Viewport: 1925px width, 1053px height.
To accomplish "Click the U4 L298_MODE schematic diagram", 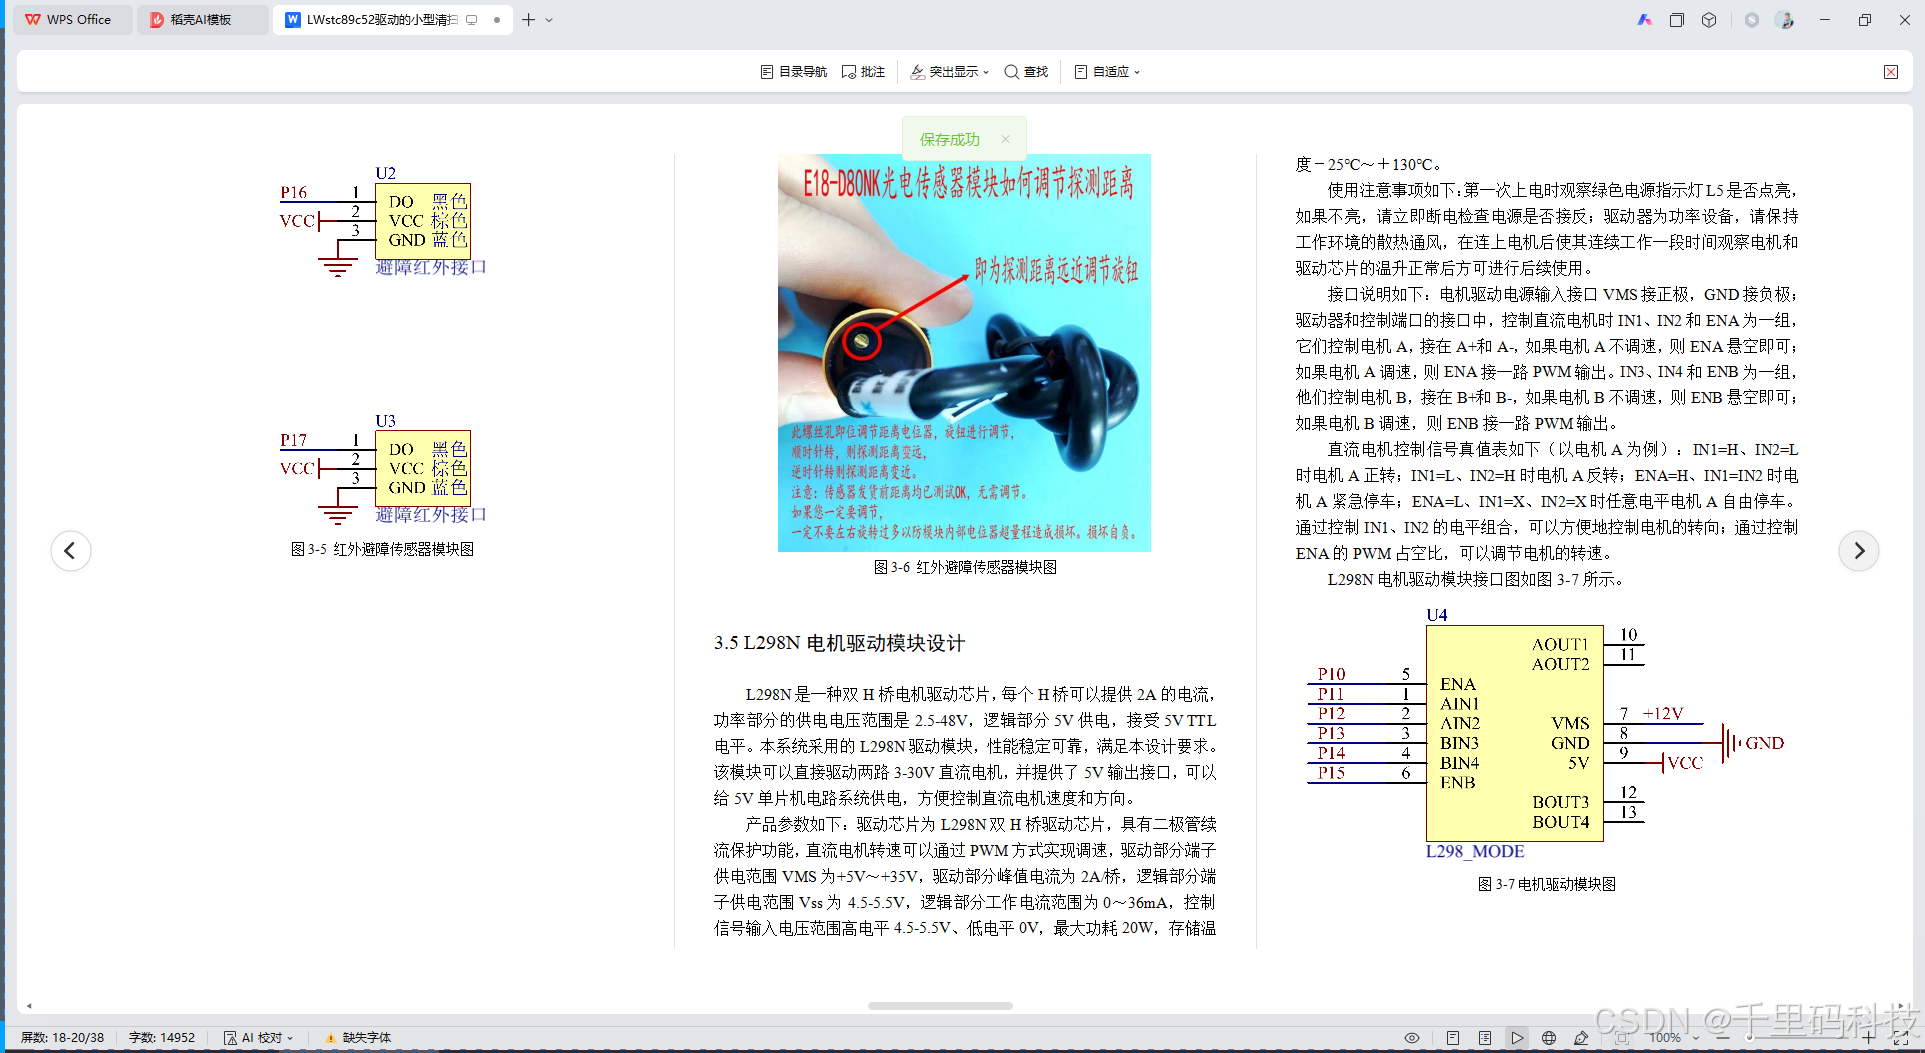I will pos(1546,734).
